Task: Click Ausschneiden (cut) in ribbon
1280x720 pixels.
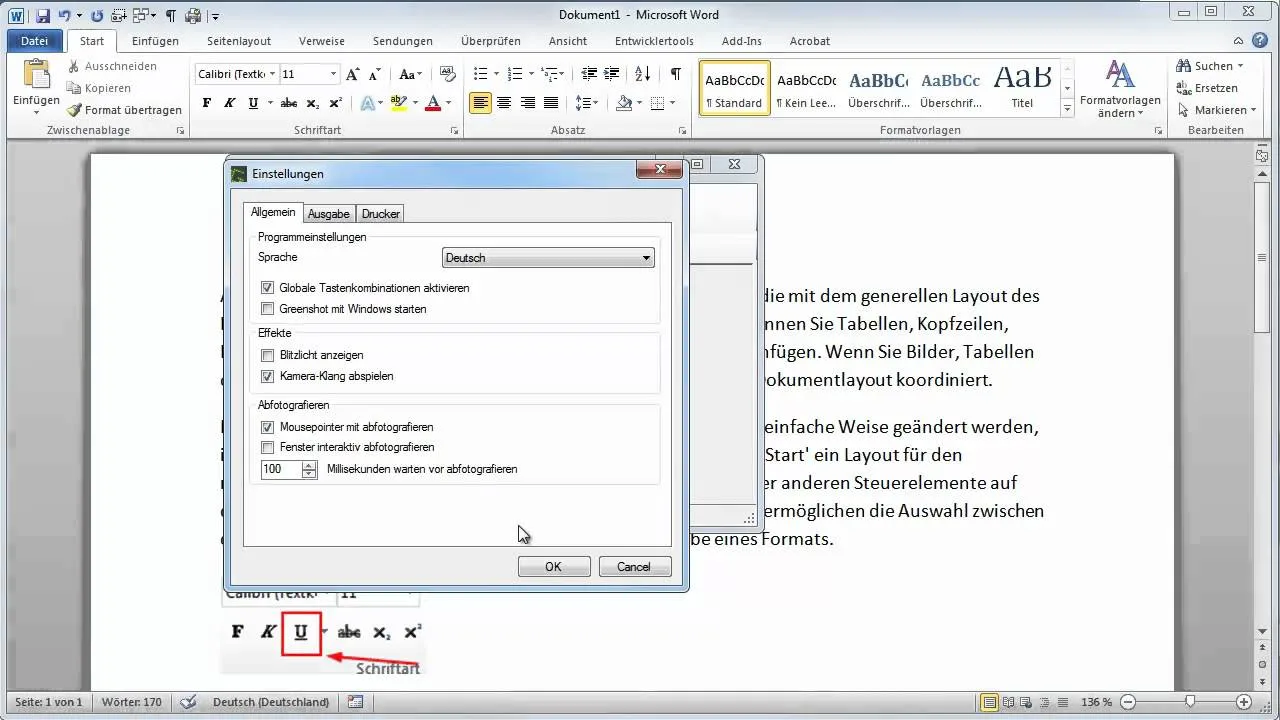Action: pyautogui.click(x=113, y=66)
